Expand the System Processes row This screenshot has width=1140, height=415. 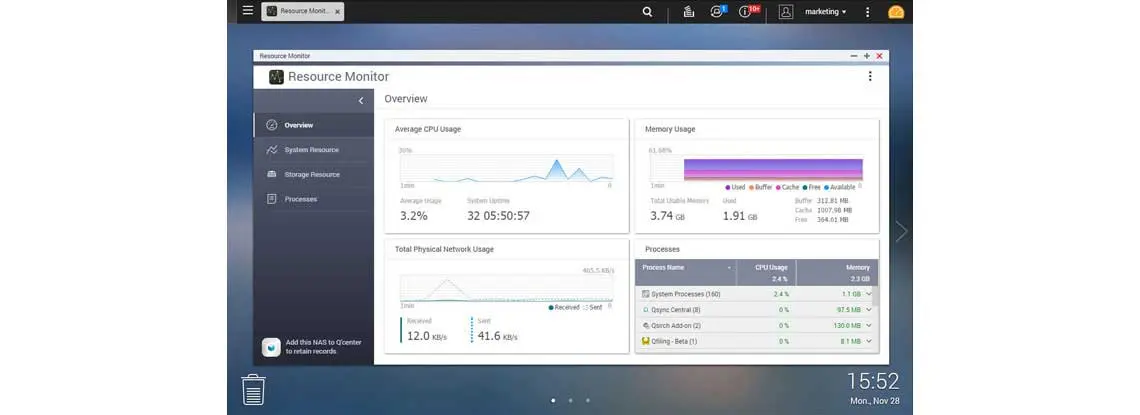pyautogui.click(x=869, y=294)
